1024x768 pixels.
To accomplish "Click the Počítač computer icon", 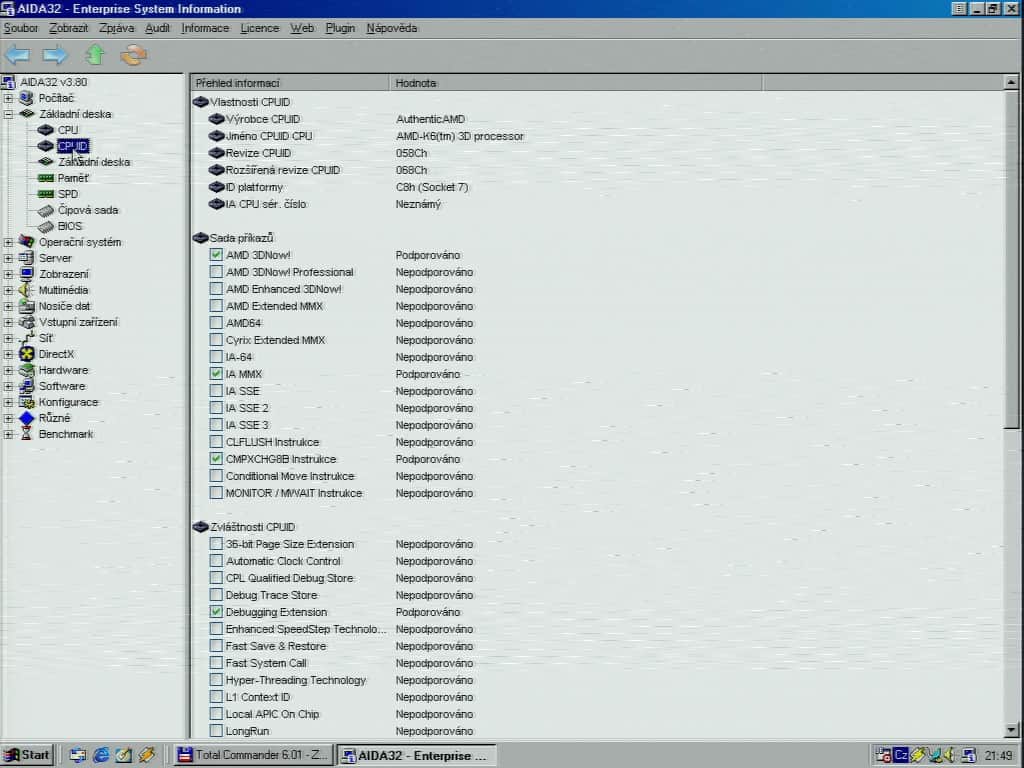I will coord(26,98).
